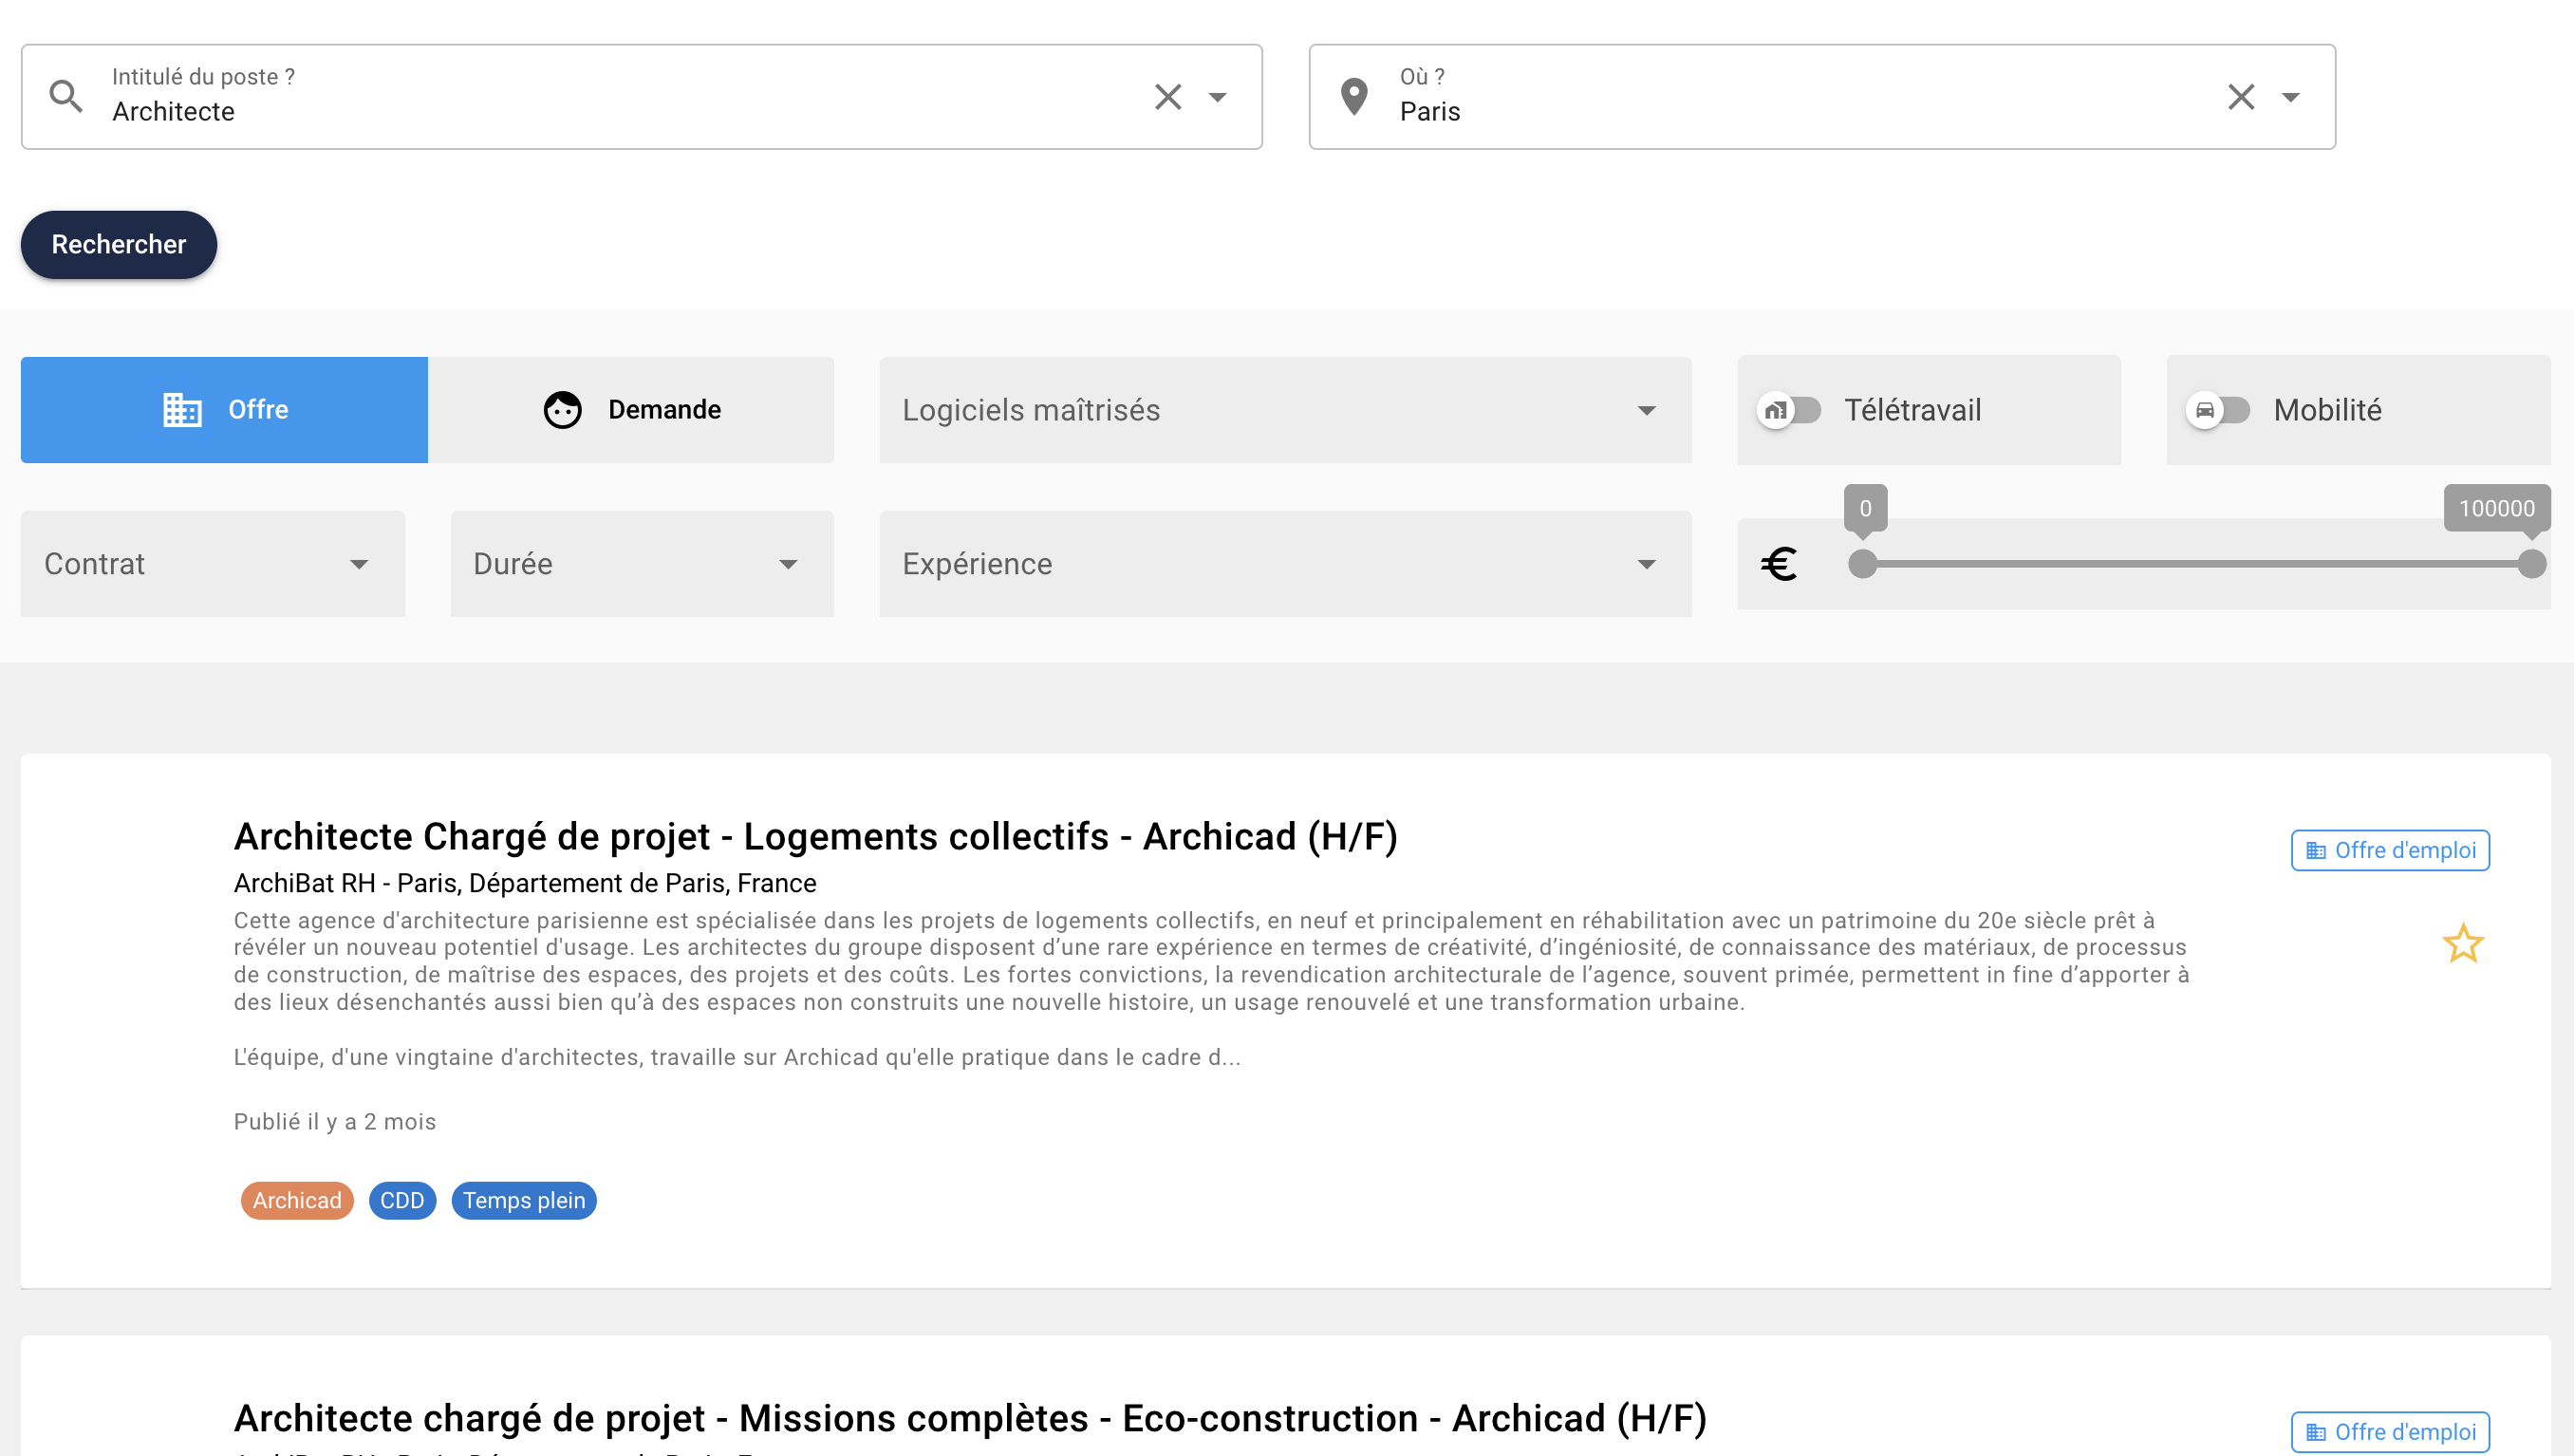The width and height of the screenshot is (2574, 1456).
Task: Turn on the Mobilité switch
Action: (x=2218, y=410)
